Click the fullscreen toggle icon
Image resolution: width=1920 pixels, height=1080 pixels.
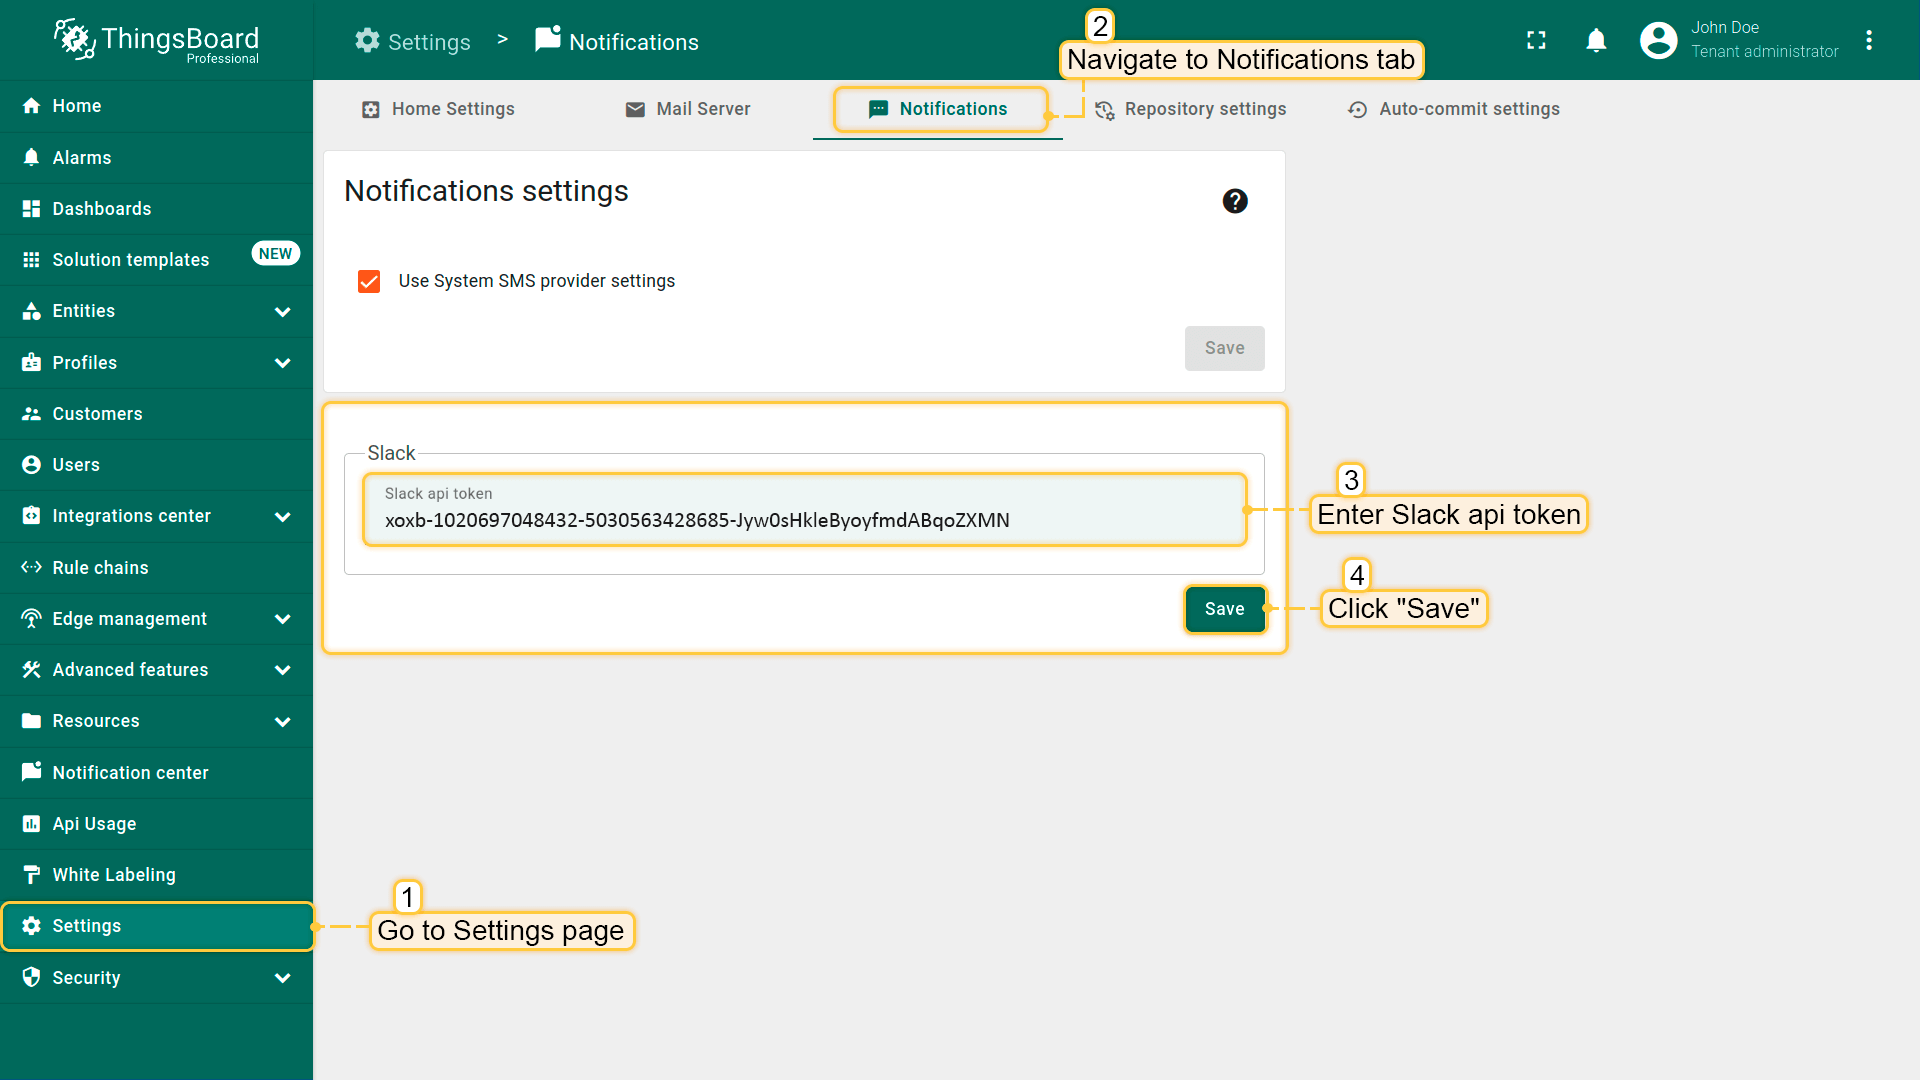click(x=1536, y=40)
